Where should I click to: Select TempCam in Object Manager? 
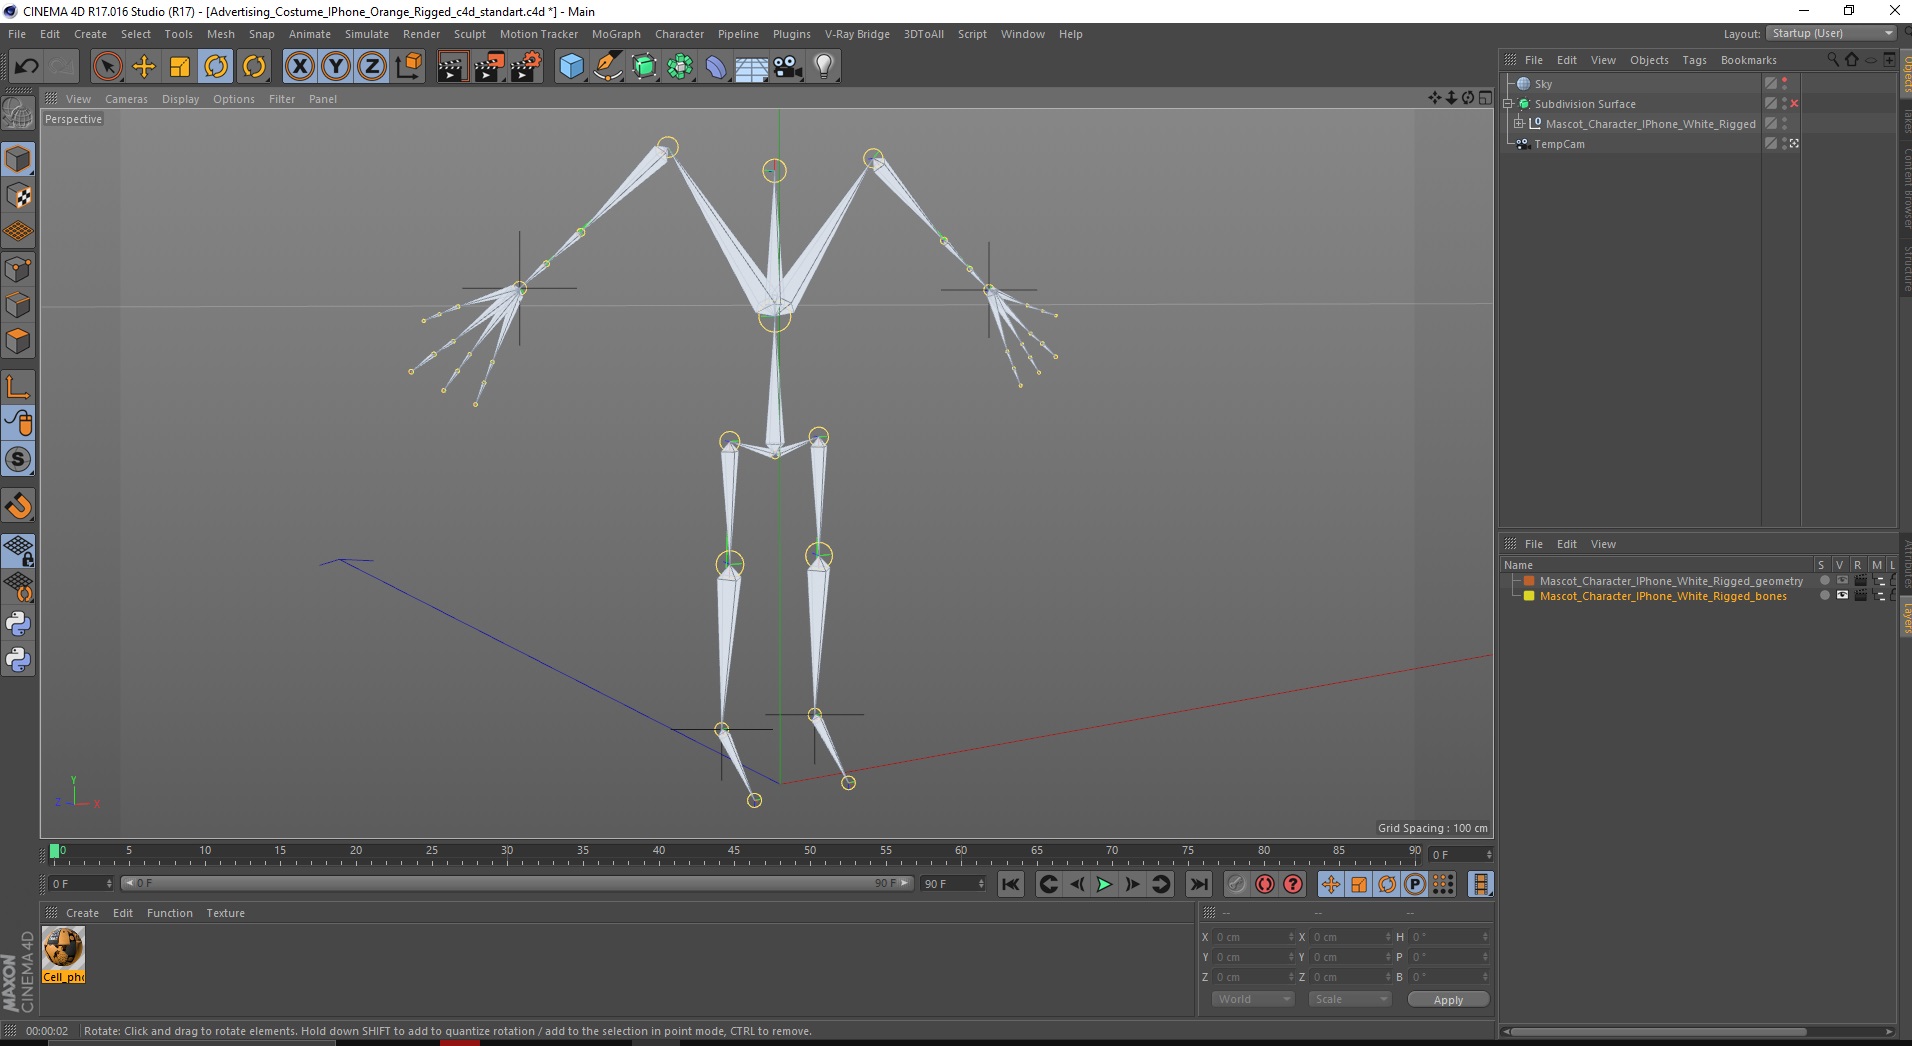coord(1559,144)
